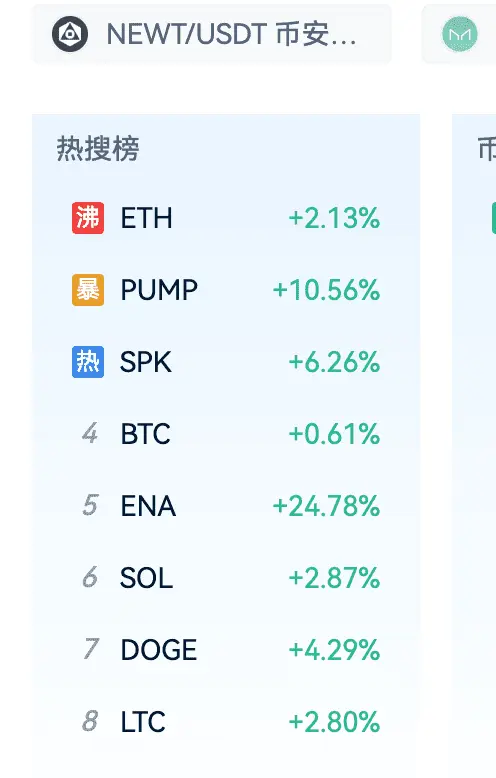This screenshot has height=778, width=496.
Task: Click the blue 热 badge beside SPK
Action: 88,362
